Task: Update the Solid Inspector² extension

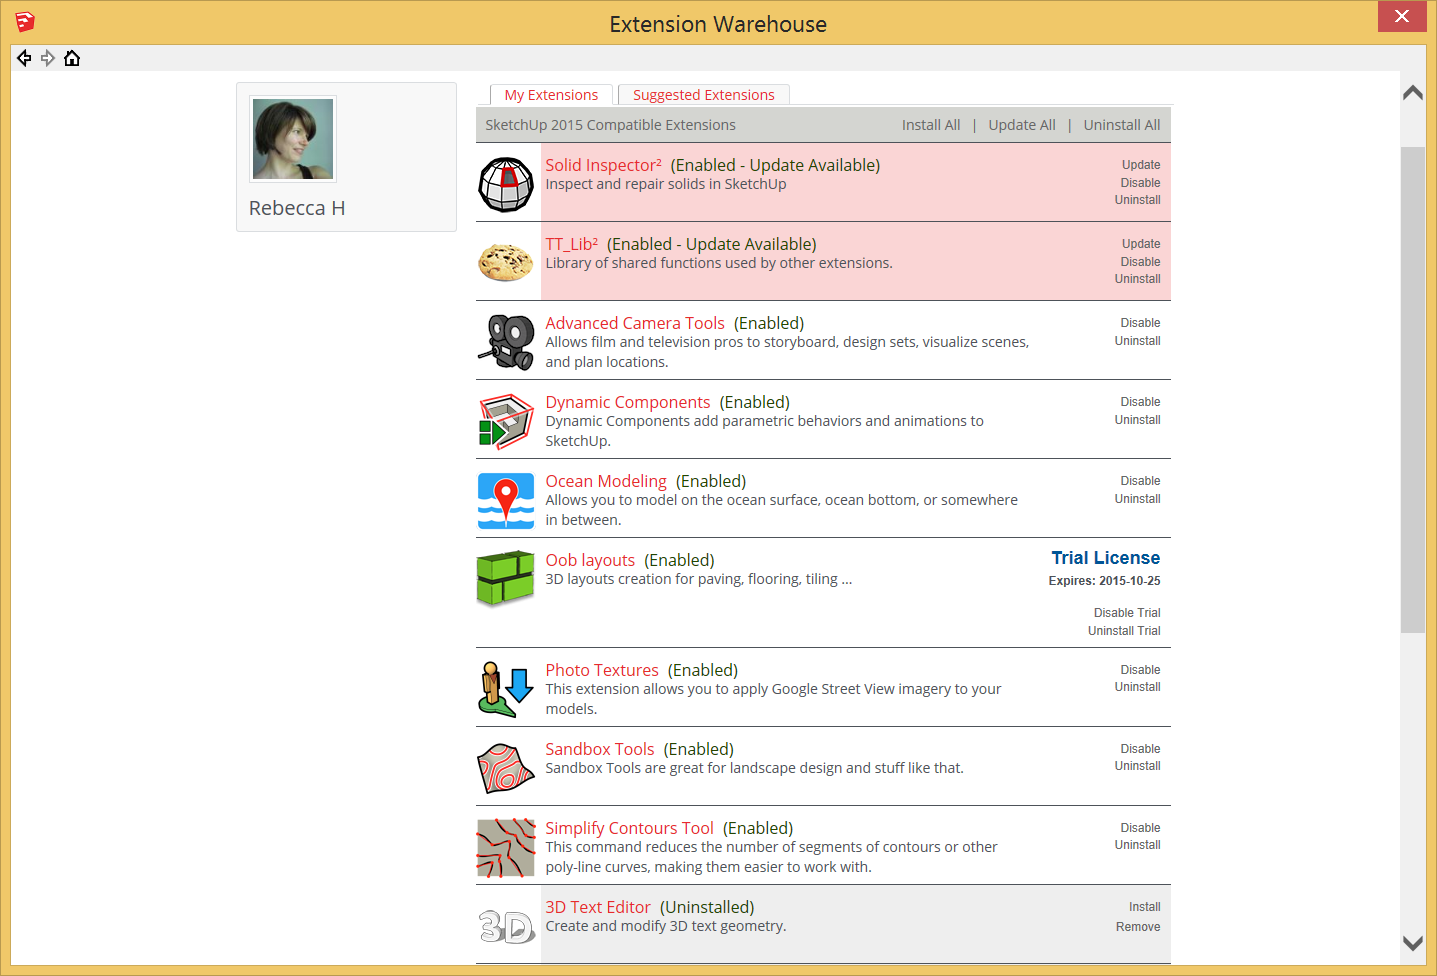Action: [x=1140, y=165]
